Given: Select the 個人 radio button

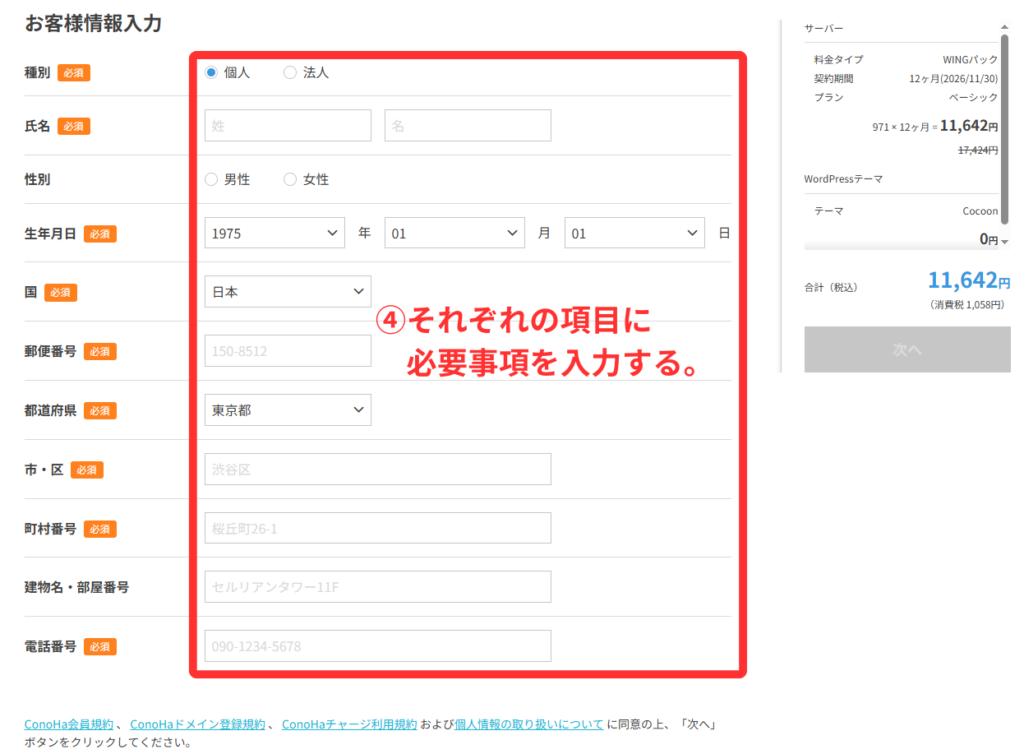Looking at the screenshot, I should click(x=211, y=73).
